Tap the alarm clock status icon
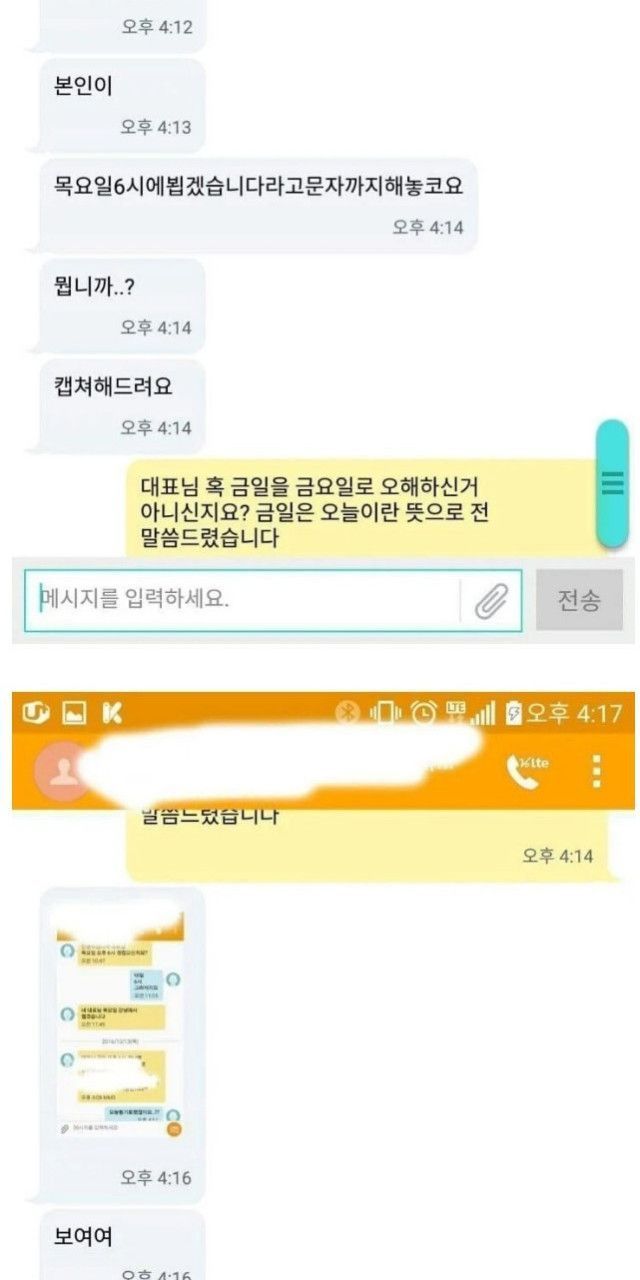Screen dimensions: 640x1280 pos(425,713)
